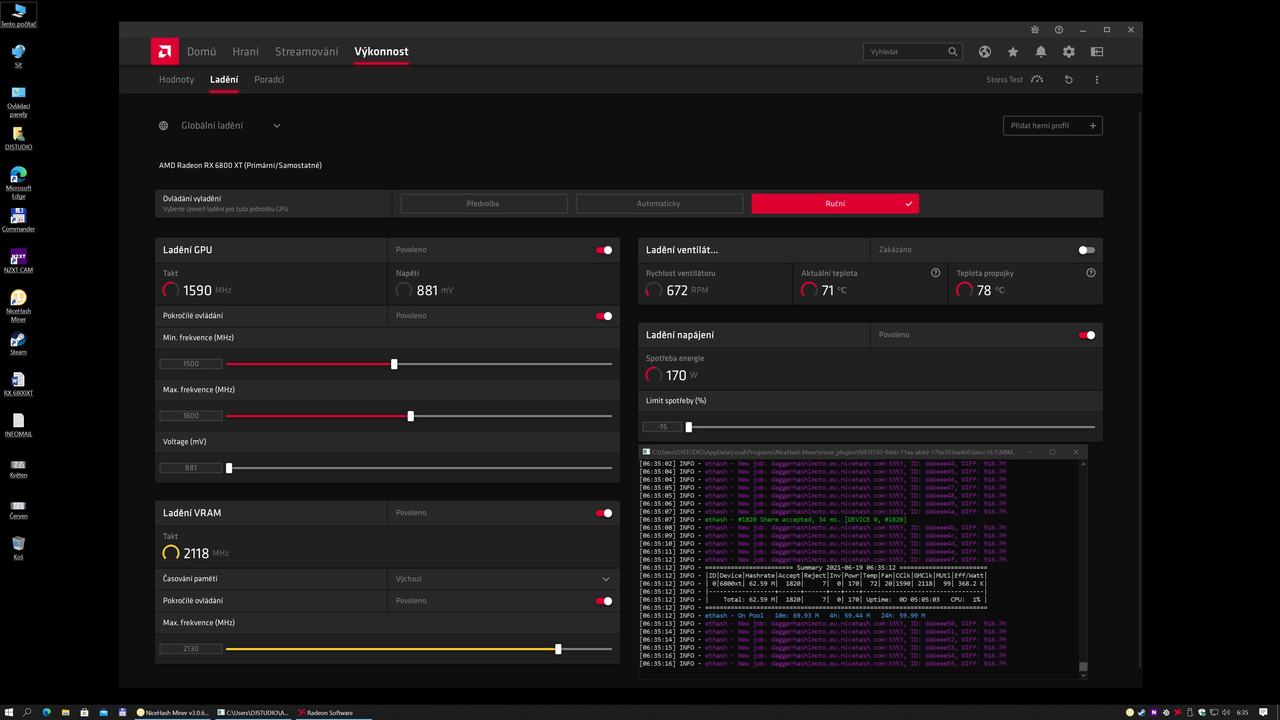The height and width of the screenshot is (720, 1280).
Task: Switch to the Hraní tab
Action: point(245,51)
